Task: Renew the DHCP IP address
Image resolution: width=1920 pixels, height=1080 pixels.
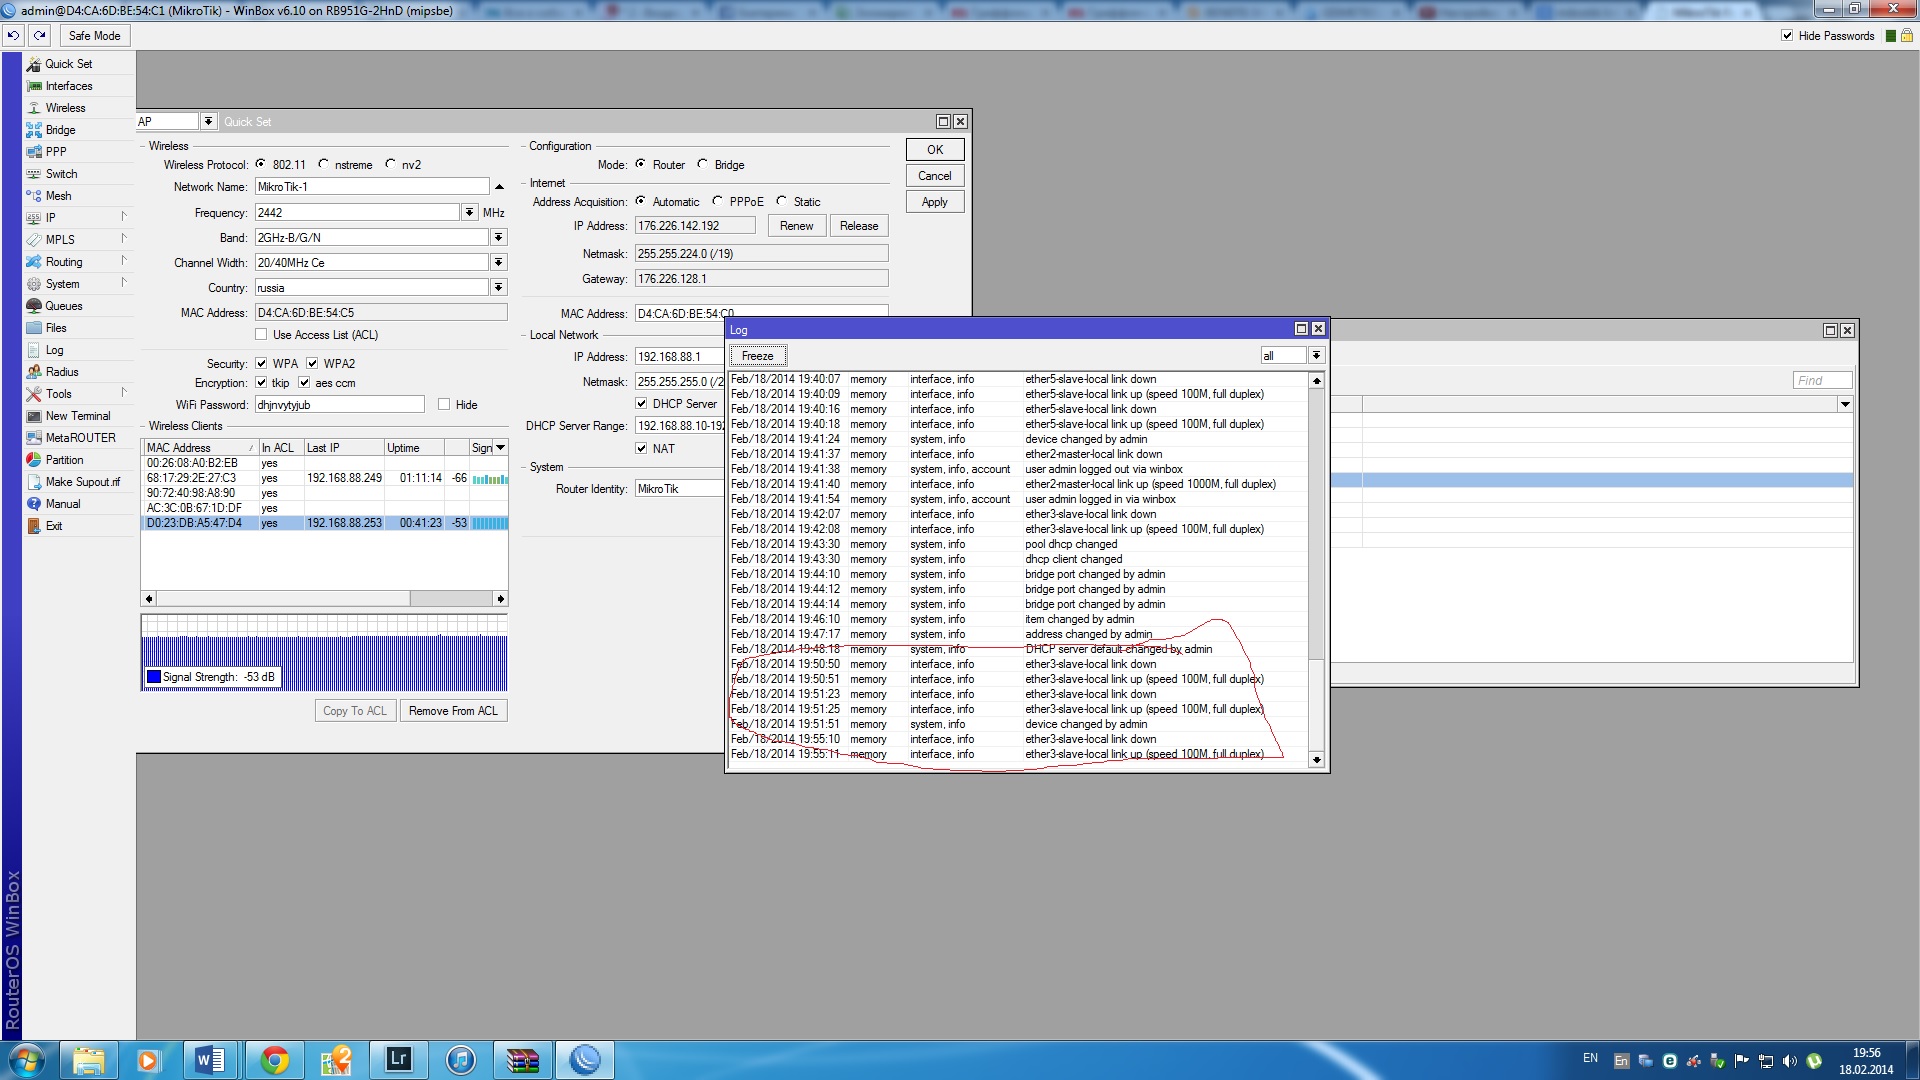Action: click(x=796, y=226)
